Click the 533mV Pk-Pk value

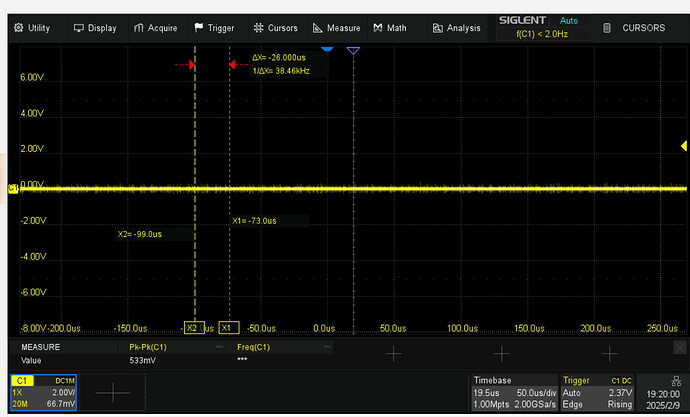[143, 360]
